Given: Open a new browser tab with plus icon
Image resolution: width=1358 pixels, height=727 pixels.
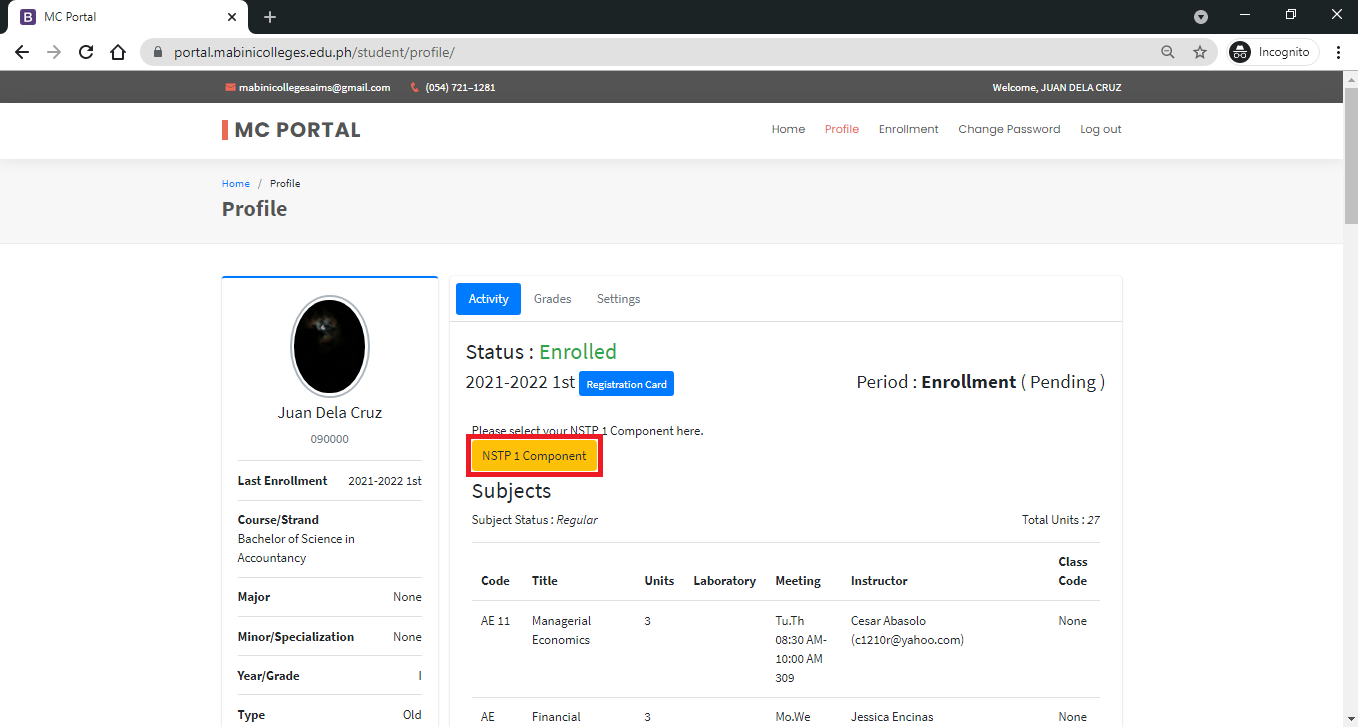Looking at the screenshot, I should 269,17.
